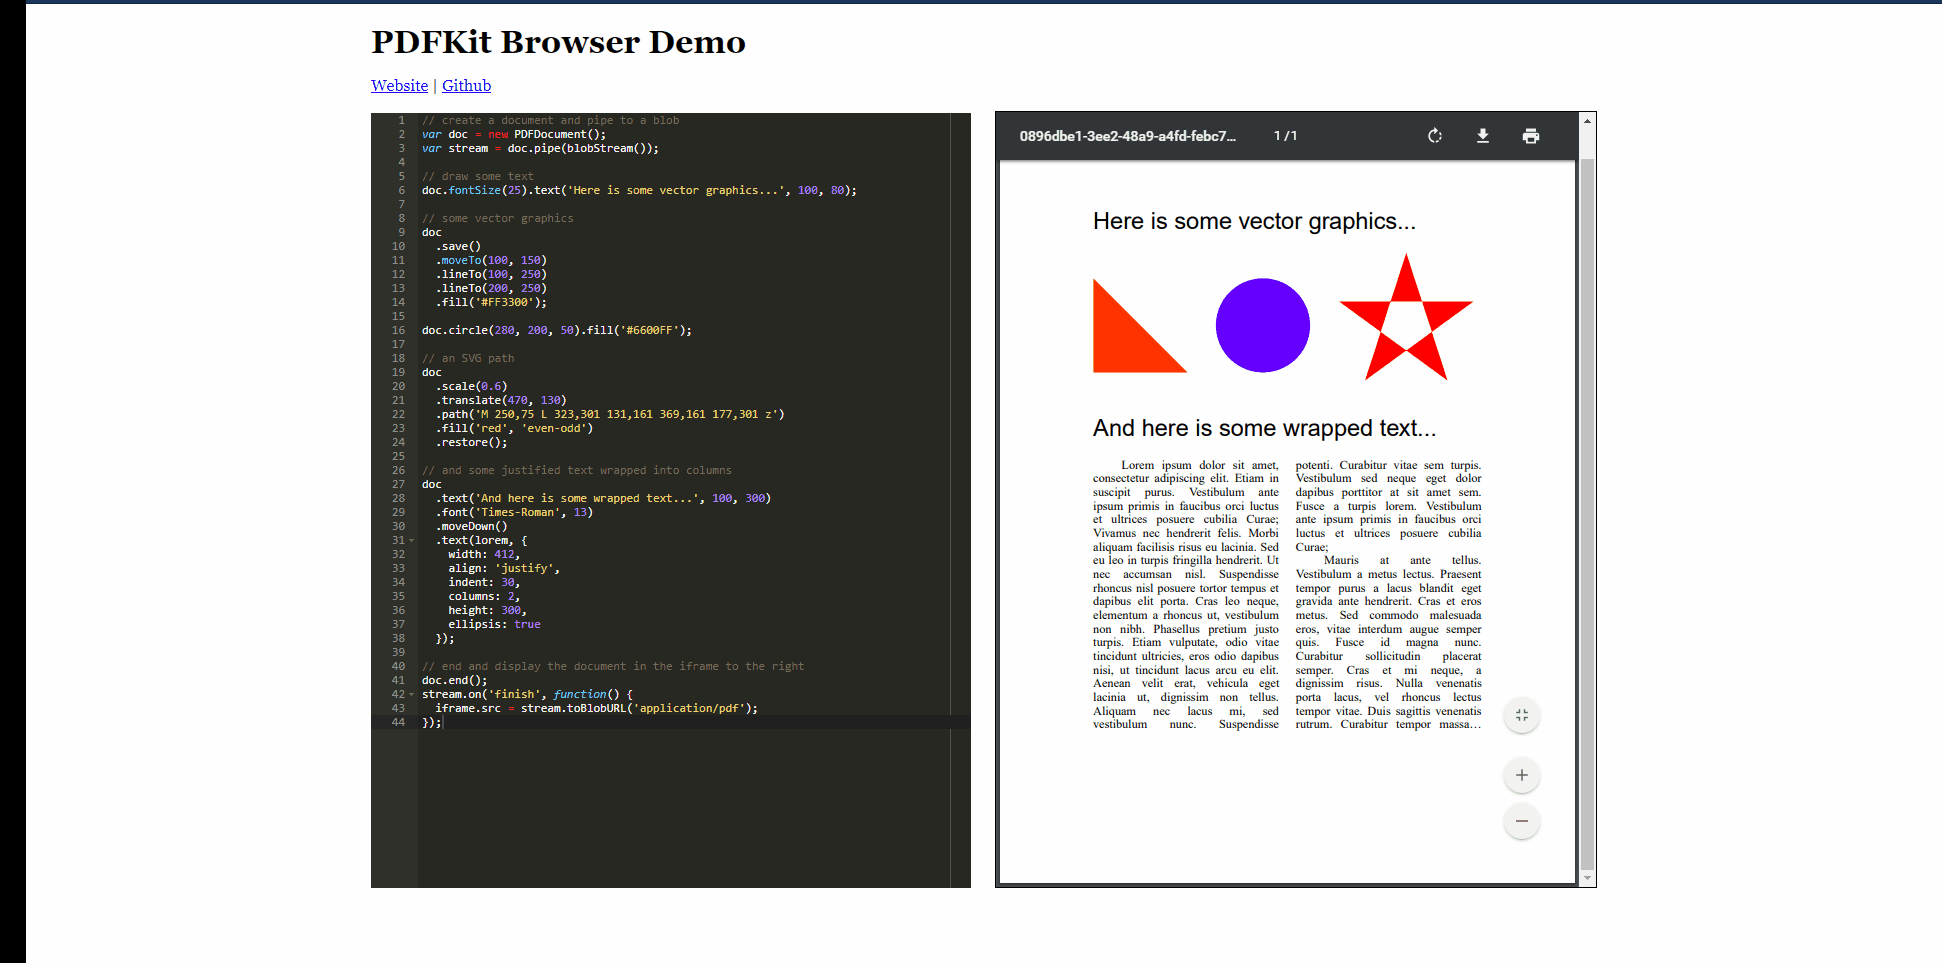This screenshot has height=963, width=1942.
Task: Open the Website link
Action: (x=399, y=86)
